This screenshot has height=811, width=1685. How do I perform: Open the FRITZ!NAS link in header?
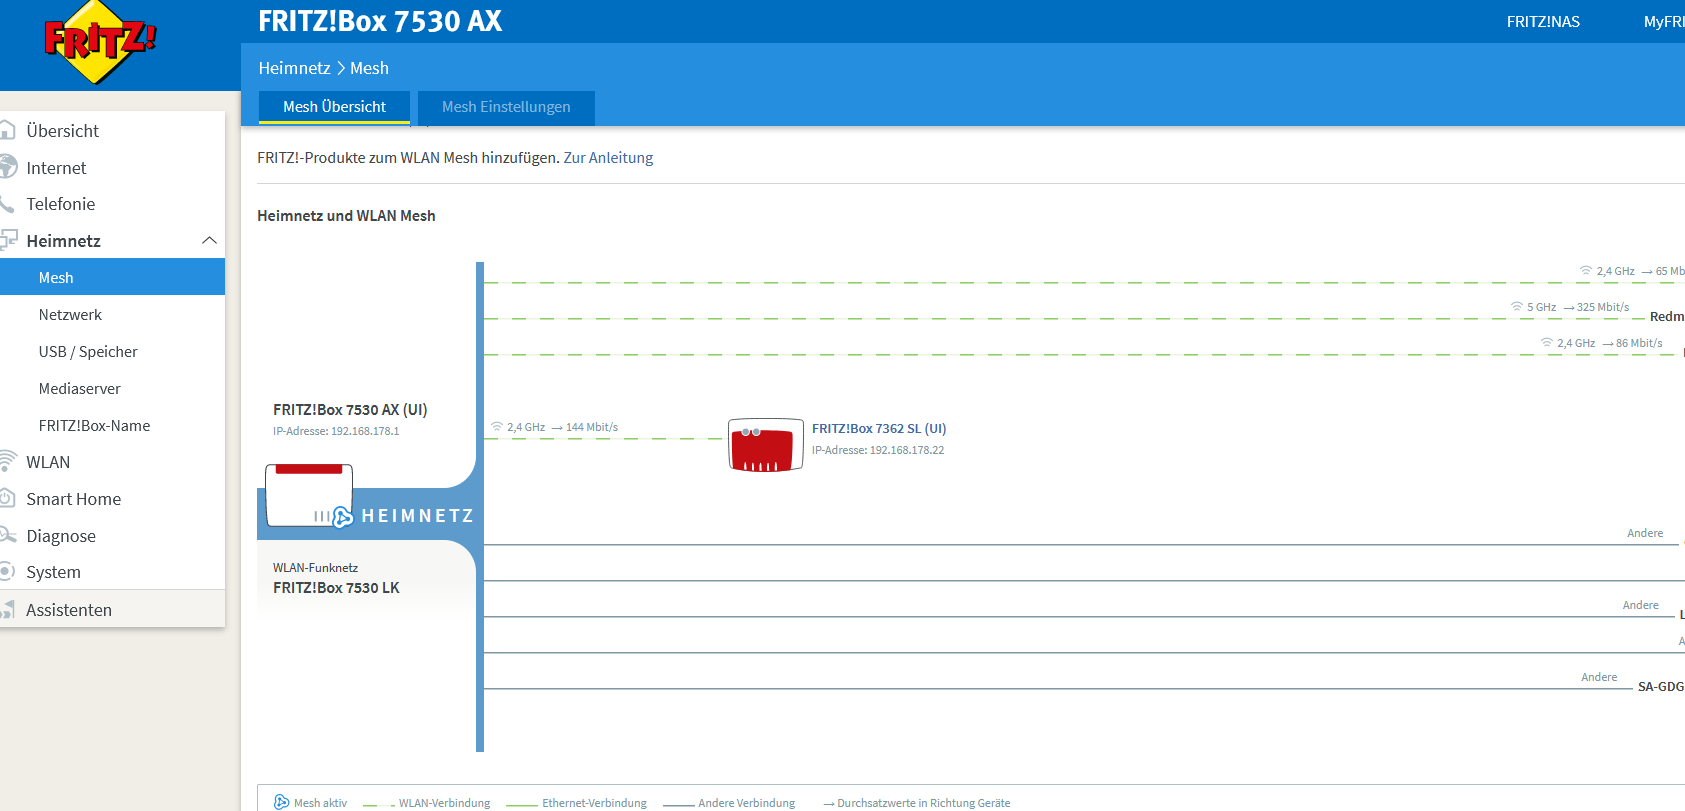click(1543, 21)
